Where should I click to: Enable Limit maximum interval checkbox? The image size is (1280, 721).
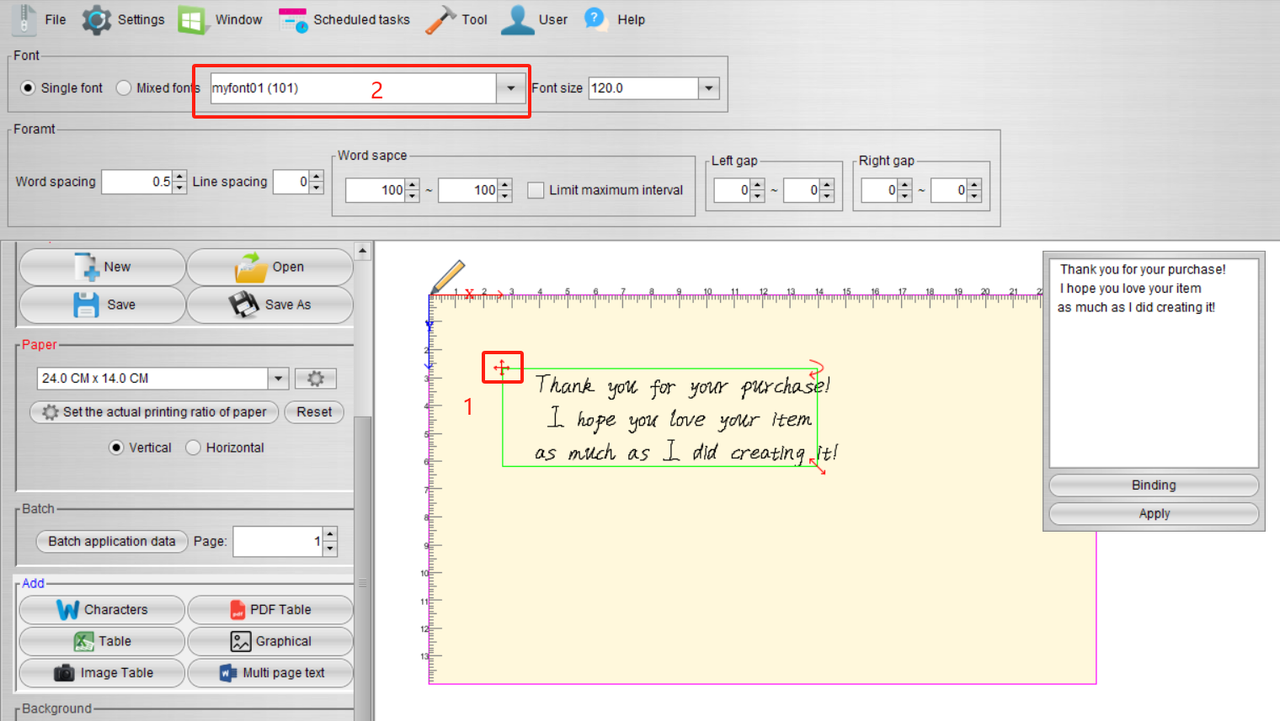tap(536, 190)
